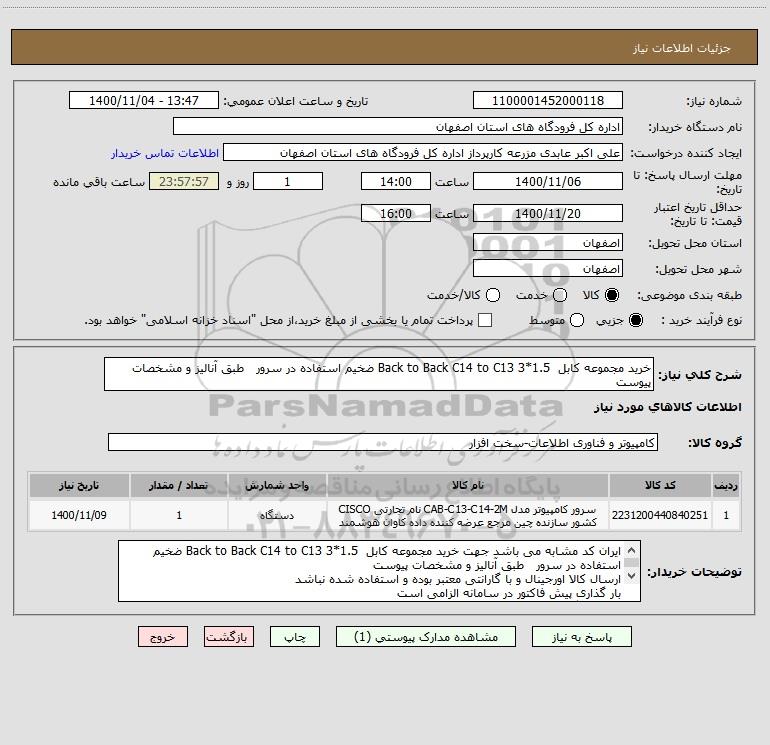
Task: Open اطلاعات تماس خریدار link
Action: [165, 153]
